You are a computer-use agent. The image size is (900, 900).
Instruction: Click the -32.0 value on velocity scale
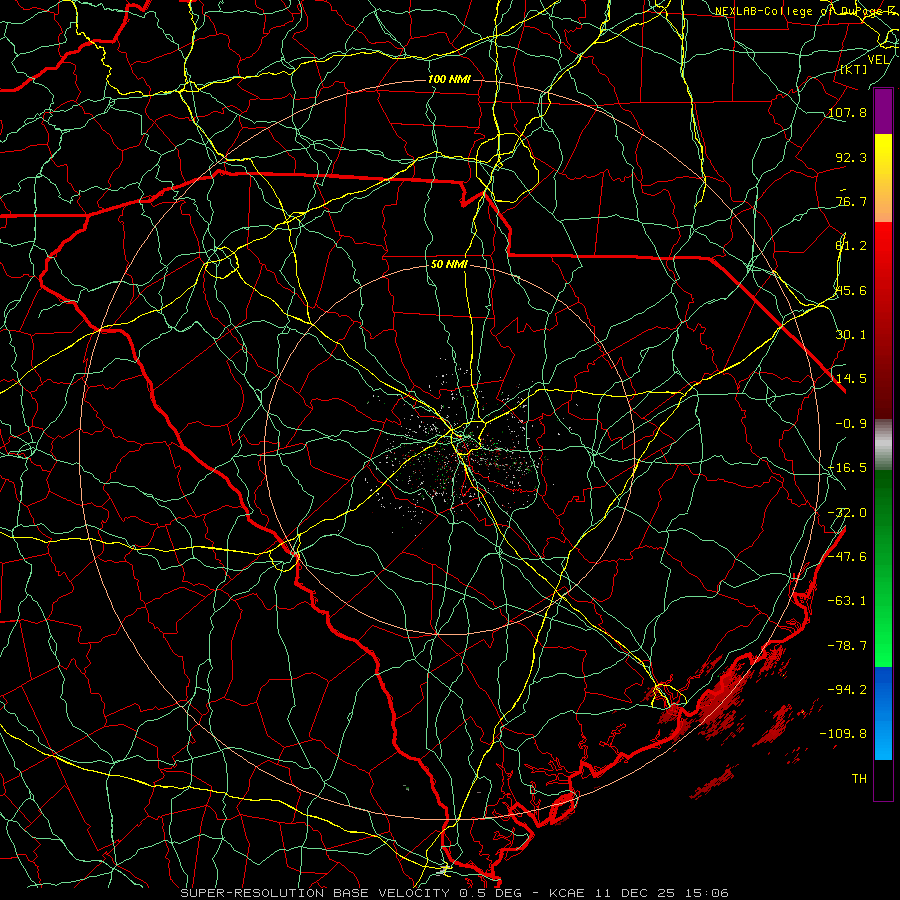(x=847, y=513)
